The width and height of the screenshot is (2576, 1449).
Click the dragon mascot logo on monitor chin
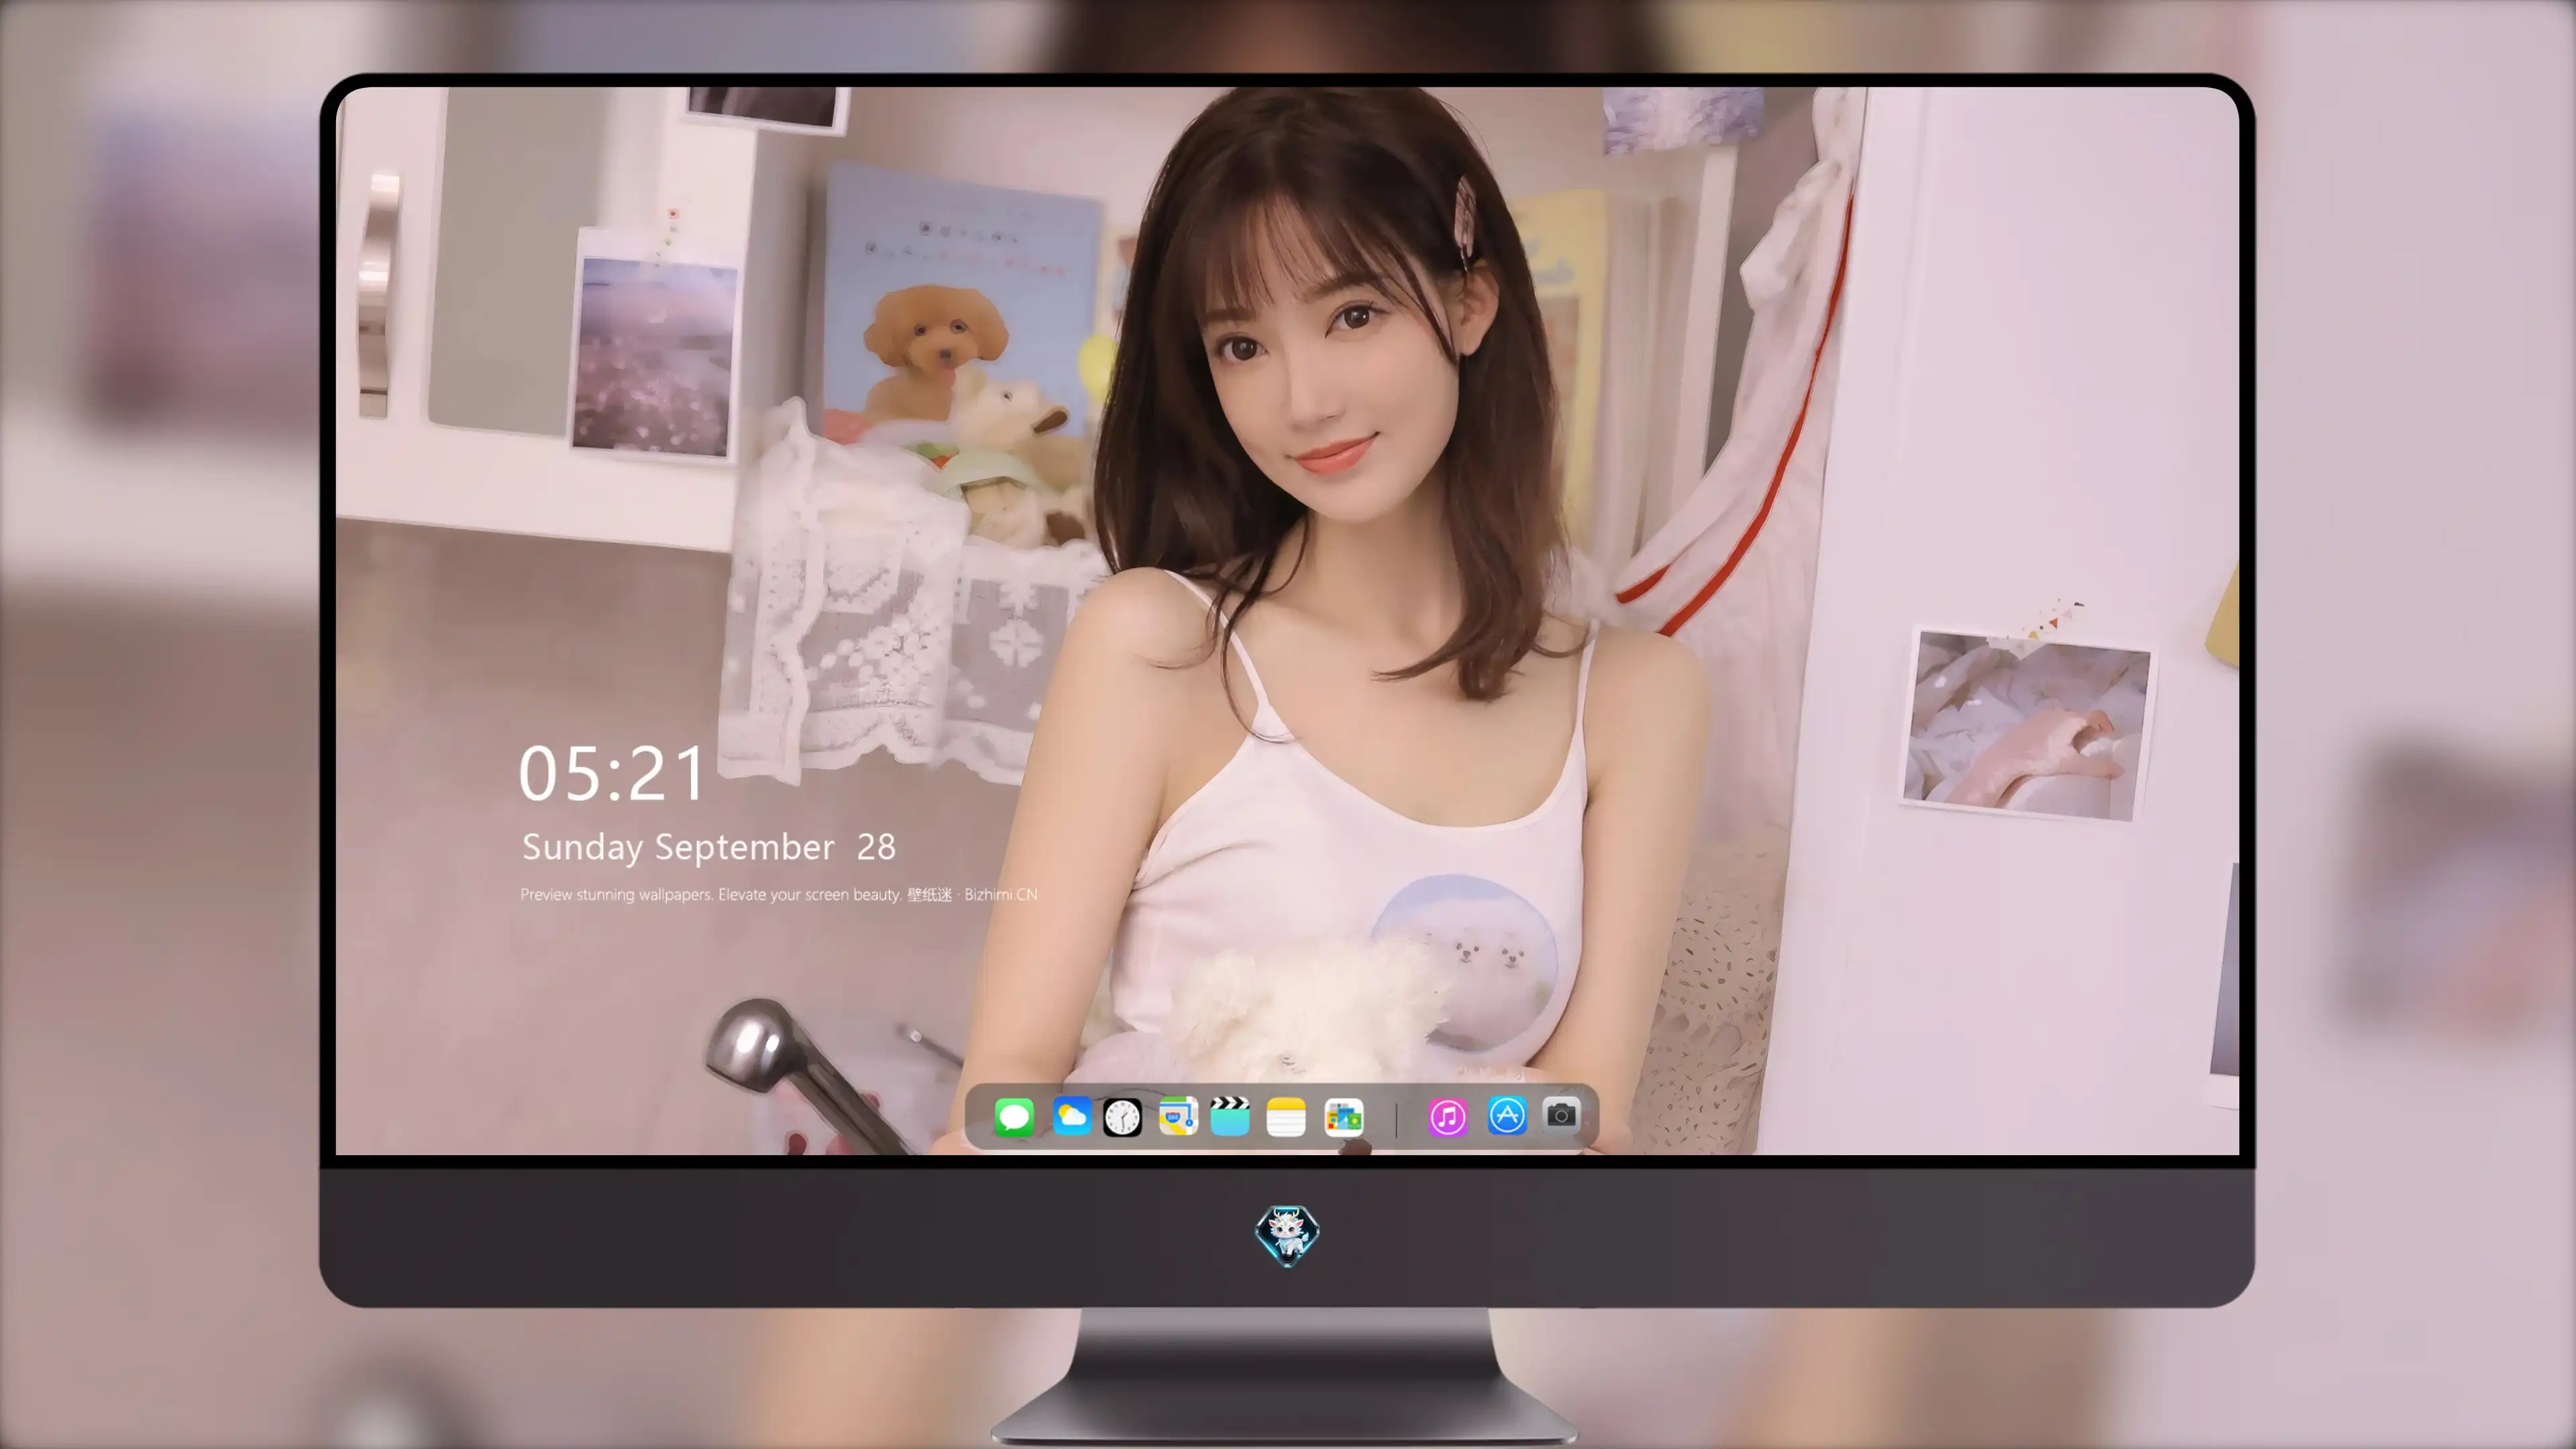[x=1287, y=1235]
